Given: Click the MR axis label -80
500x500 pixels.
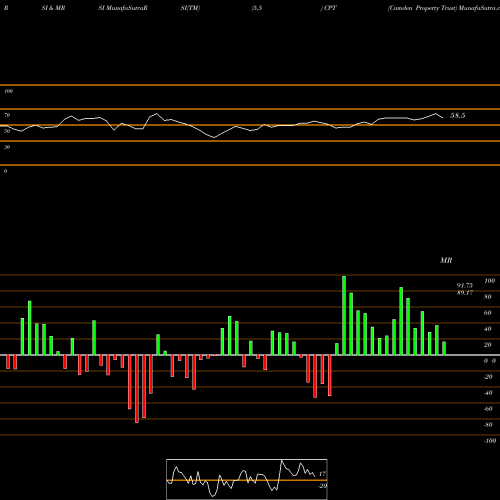Looking at the screenshot, I should [x=488, y=425].
